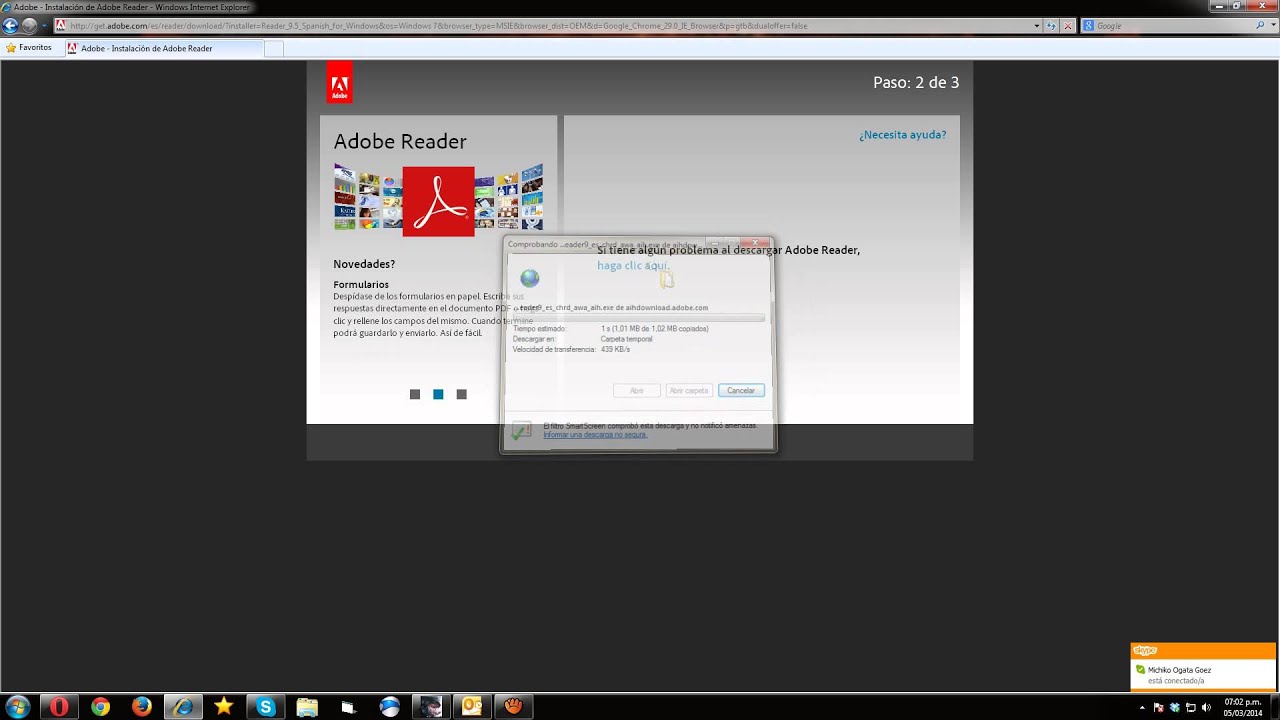Open Skype from the taskbar
1280x720 pixels.
(x=265, y=707)
